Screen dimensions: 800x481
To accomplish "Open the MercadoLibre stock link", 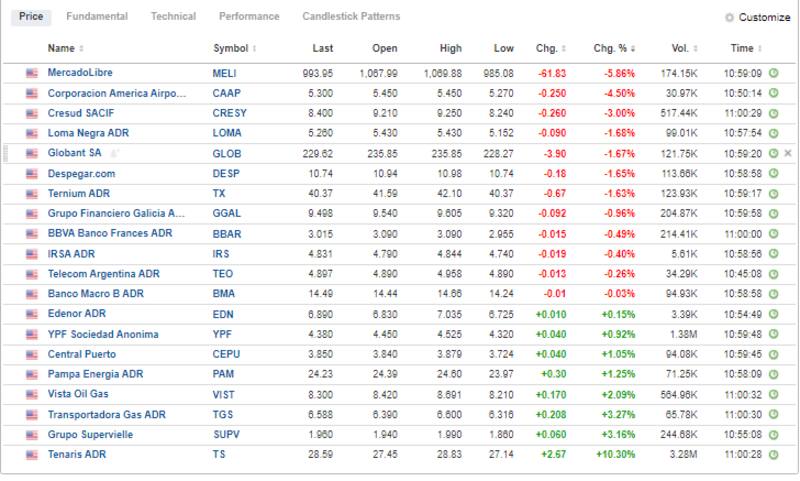I will tap(81, 73).
